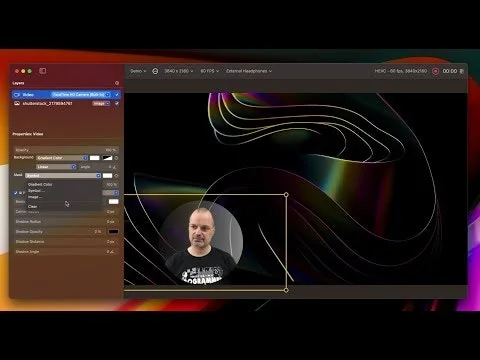This screenshot has width=480, height=360.
Task: Adjust the Shadow Opacity slider
Action: point(59,231)
